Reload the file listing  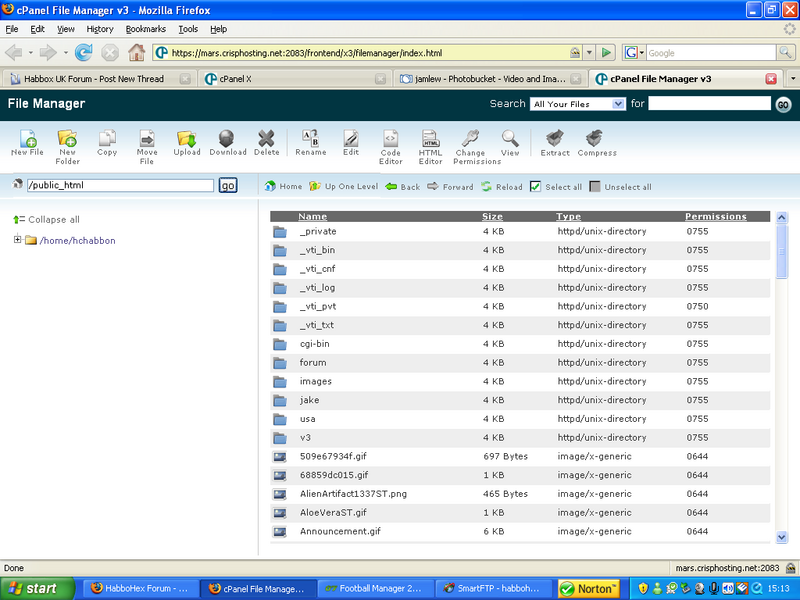(502, 187)
